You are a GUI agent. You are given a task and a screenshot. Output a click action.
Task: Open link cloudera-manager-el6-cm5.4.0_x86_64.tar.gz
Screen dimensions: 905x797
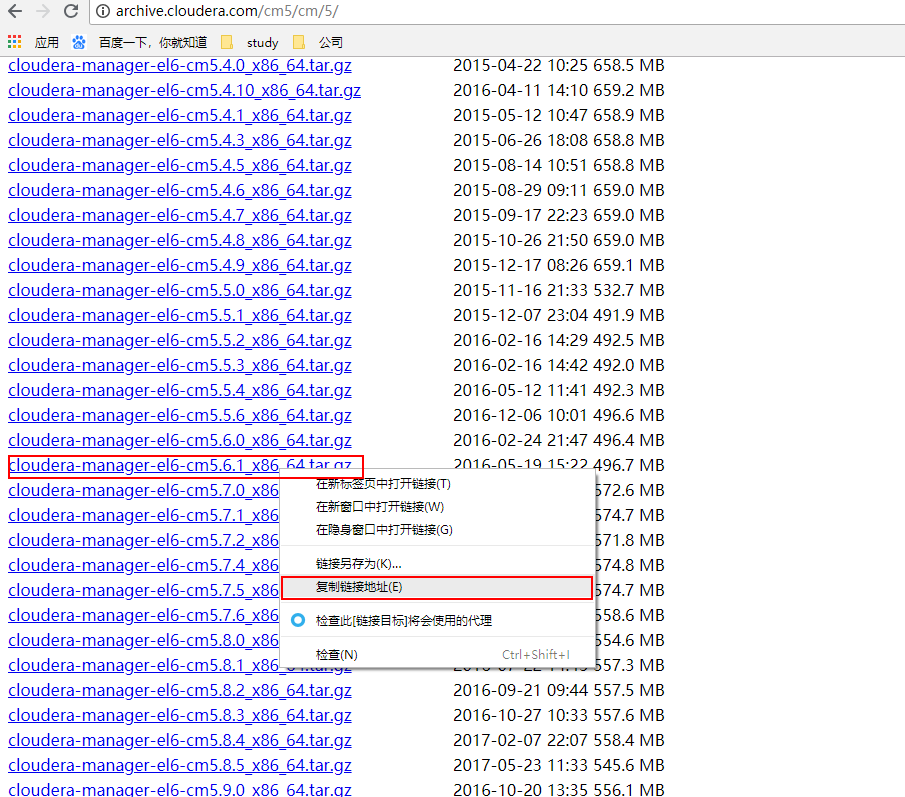(x=179, y=65)
